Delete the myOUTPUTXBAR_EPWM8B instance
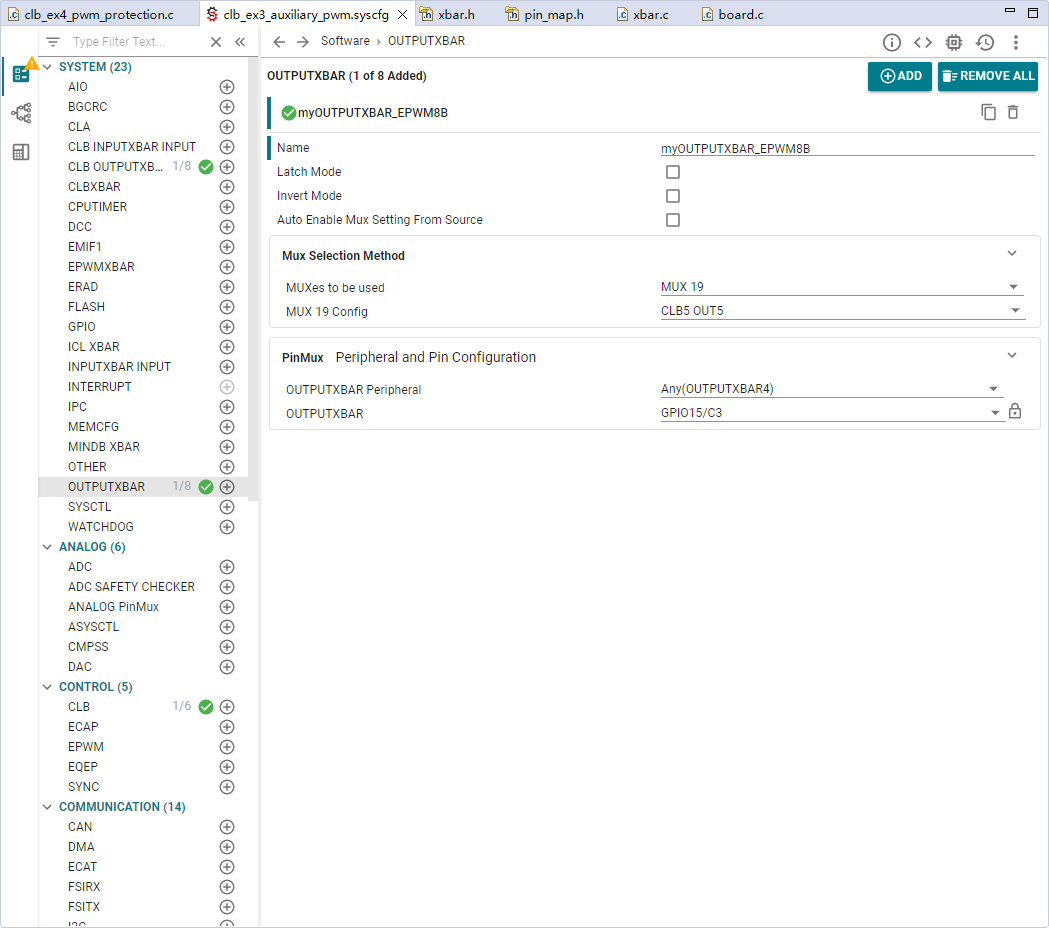Viewport: 1049px width, 928px height. click(x=1013, y=112)
